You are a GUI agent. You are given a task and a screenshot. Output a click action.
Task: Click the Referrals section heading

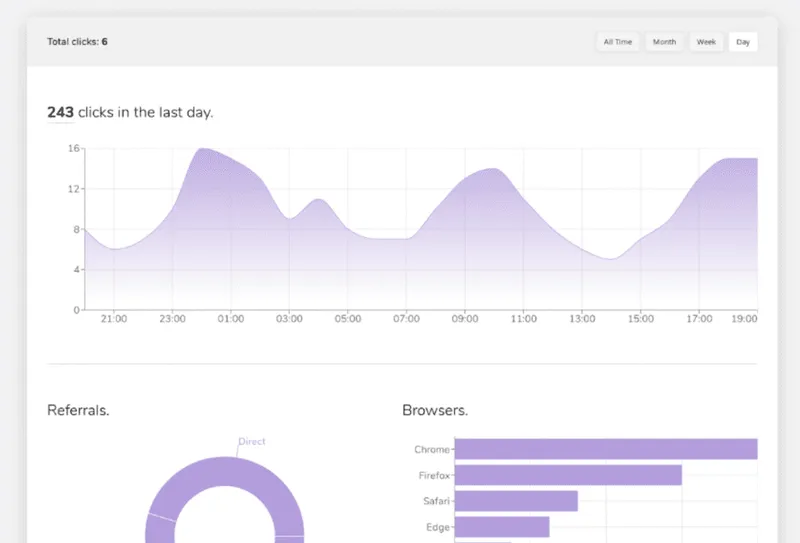78,410
